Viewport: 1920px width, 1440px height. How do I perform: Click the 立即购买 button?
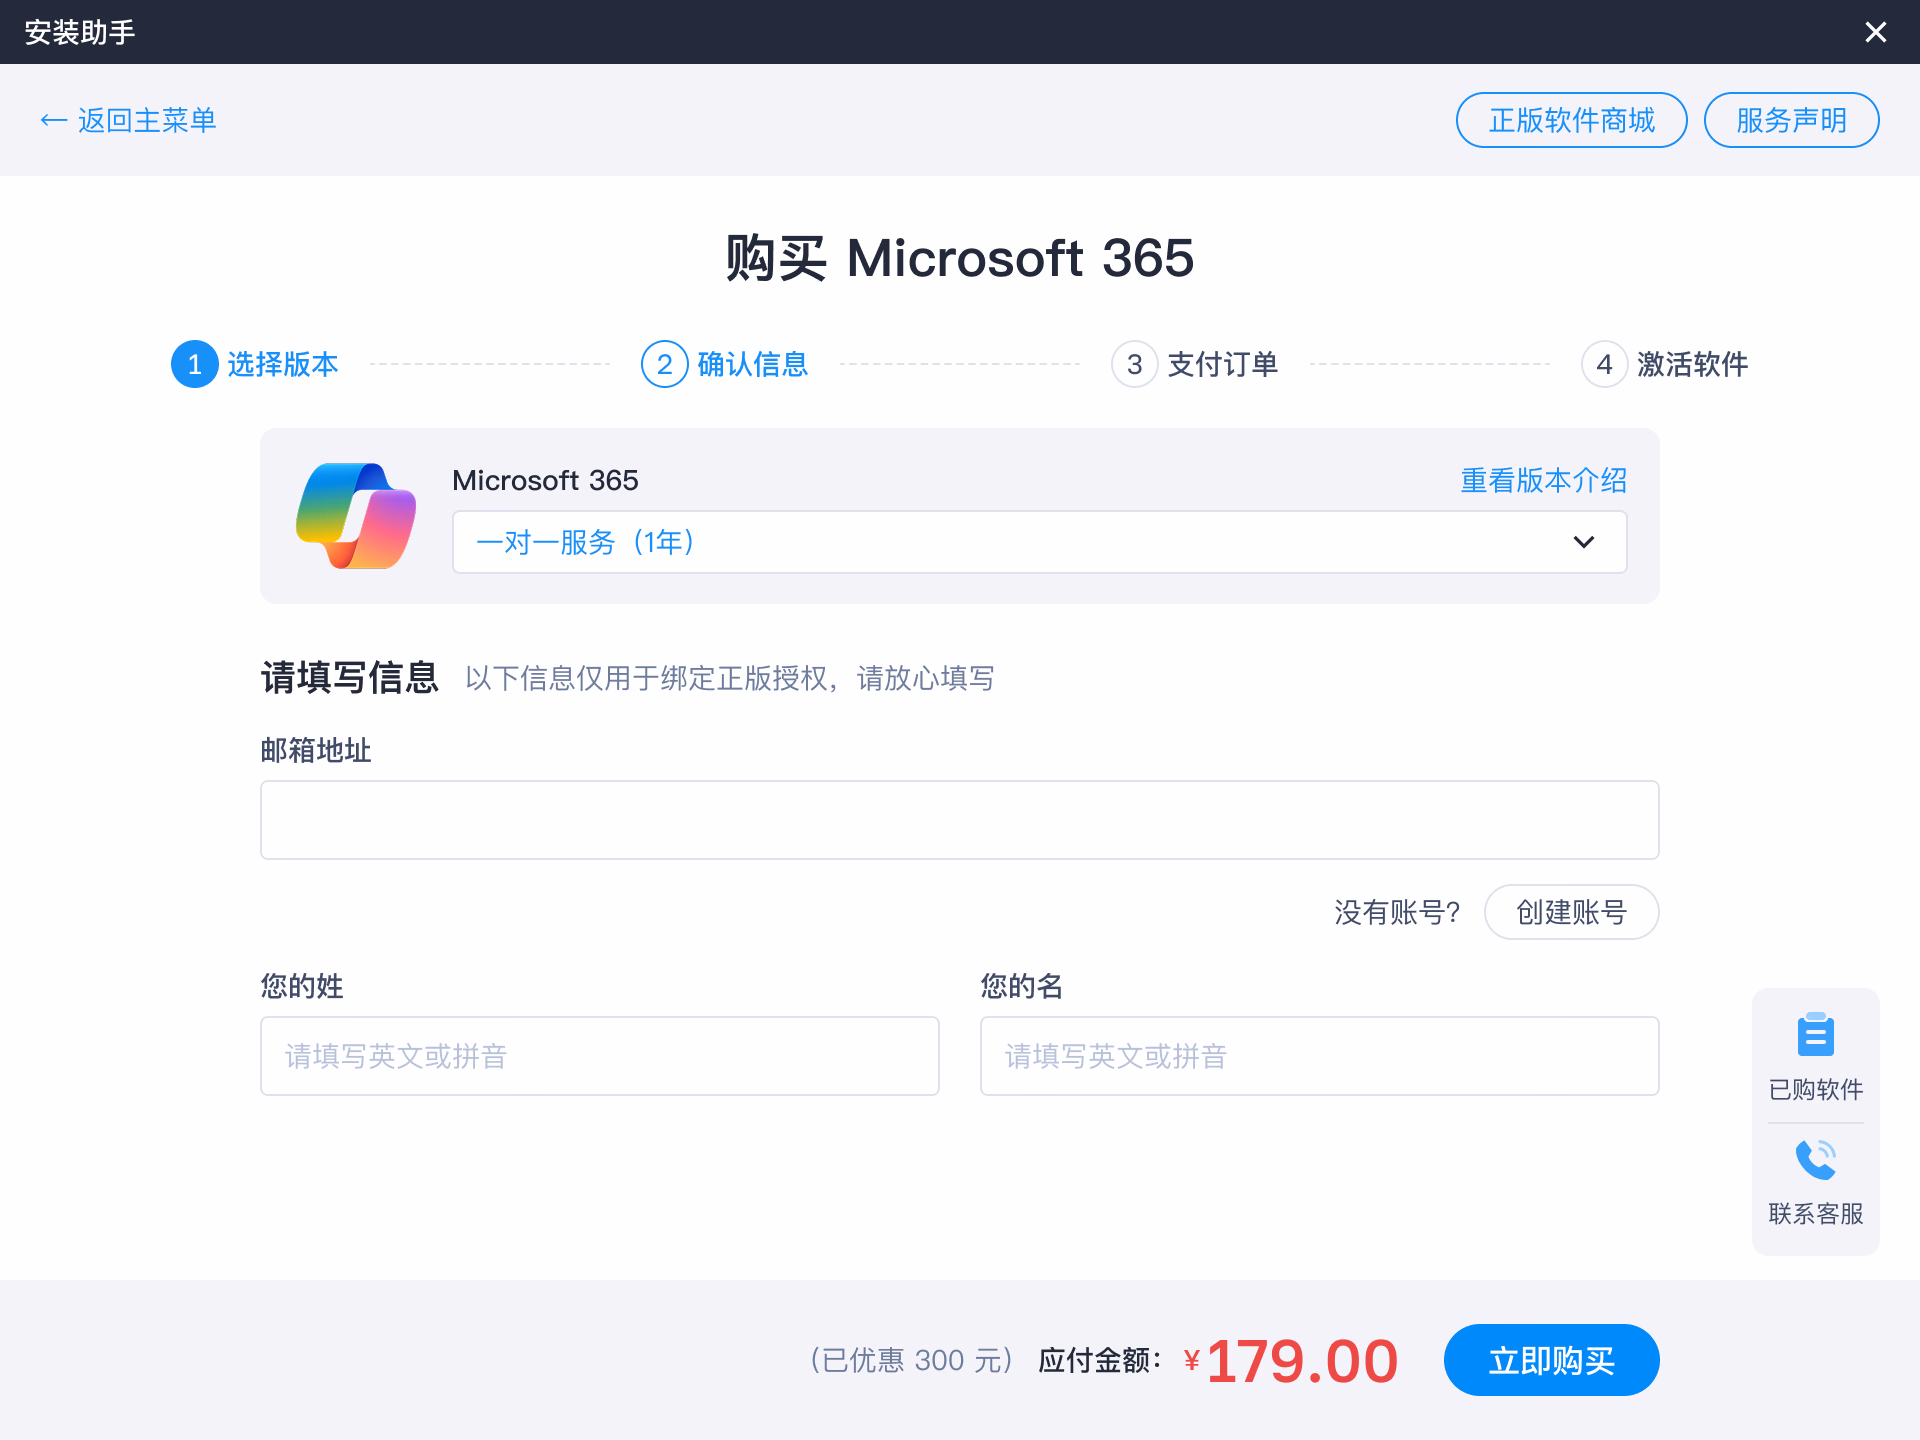click(x=1551, y=1360)
